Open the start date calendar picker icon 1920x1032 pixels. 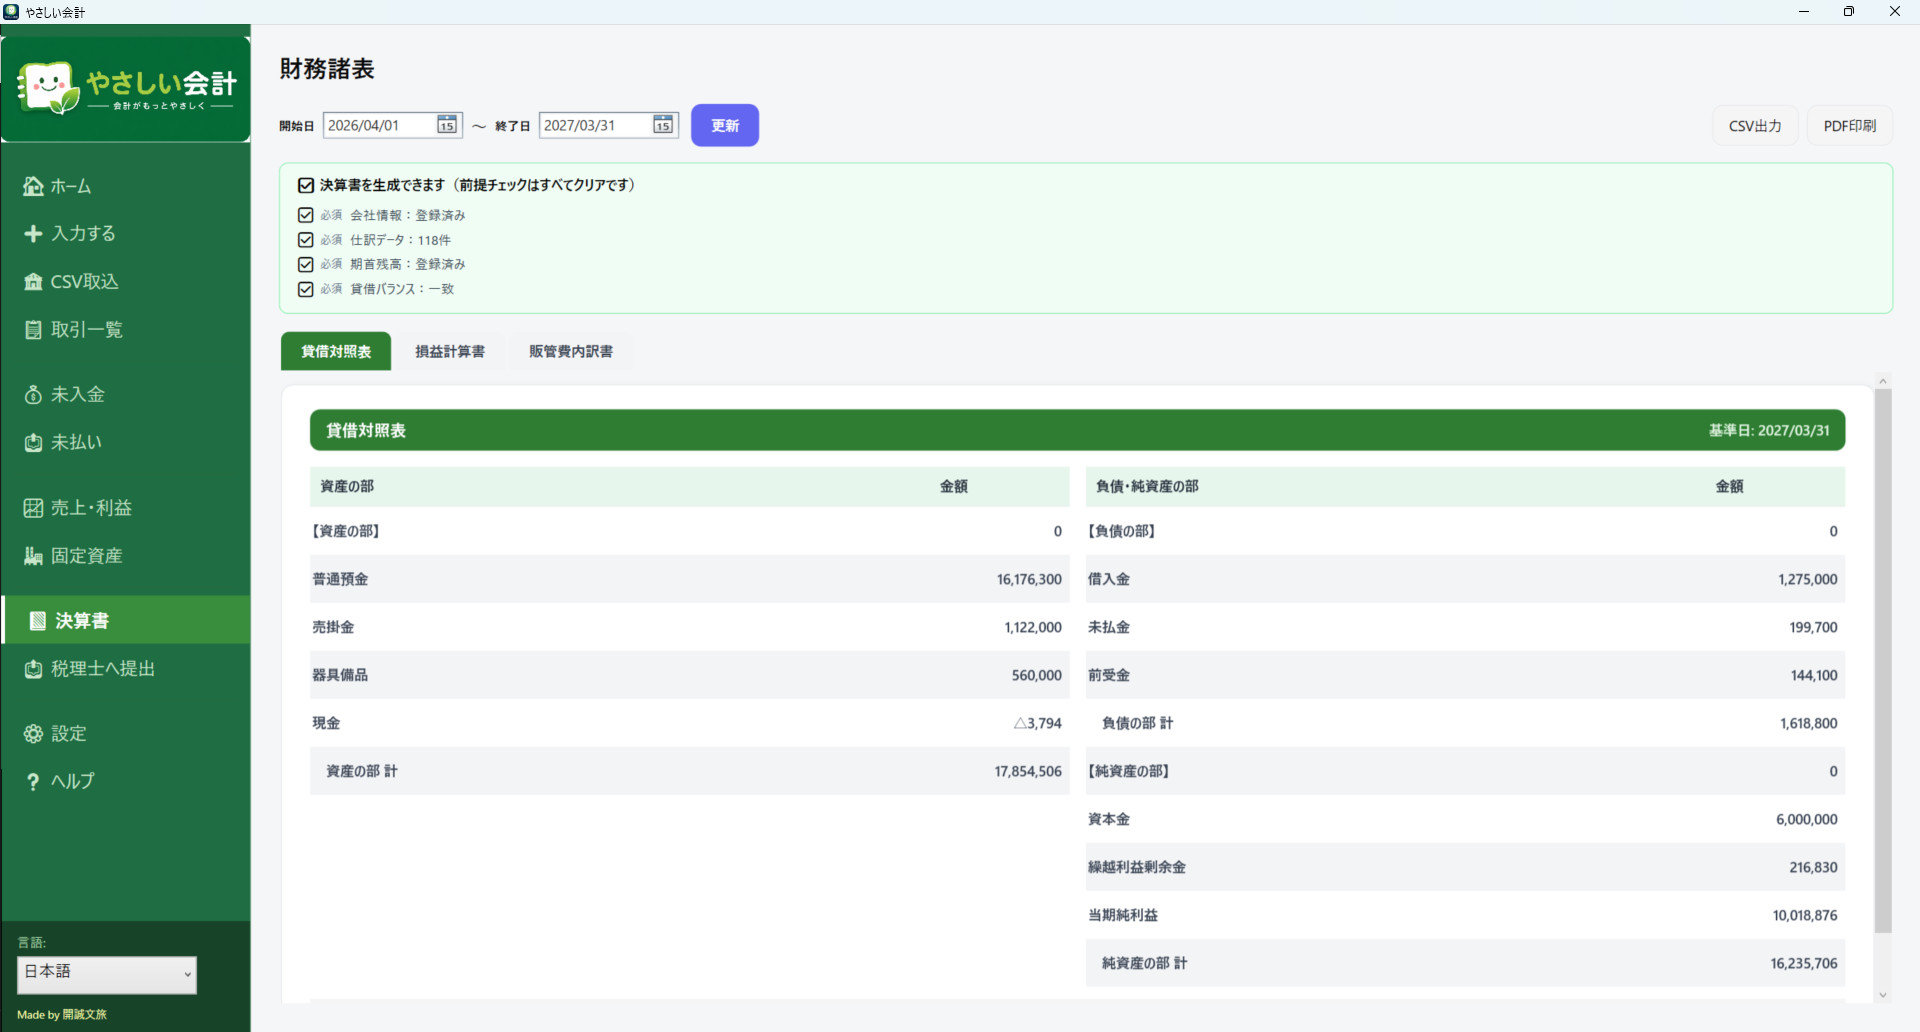tap(447, 125)
